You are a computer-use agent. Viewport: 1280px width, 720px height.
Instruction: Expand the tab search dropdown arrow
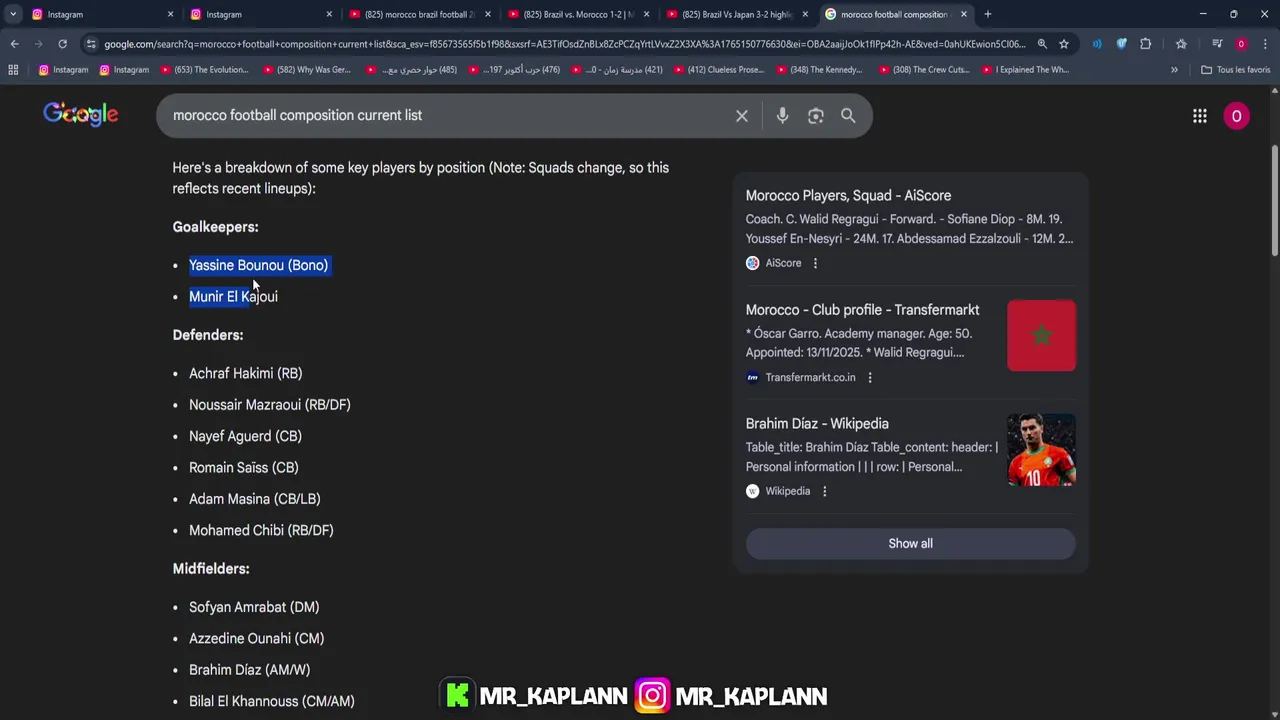coord(13,14)
